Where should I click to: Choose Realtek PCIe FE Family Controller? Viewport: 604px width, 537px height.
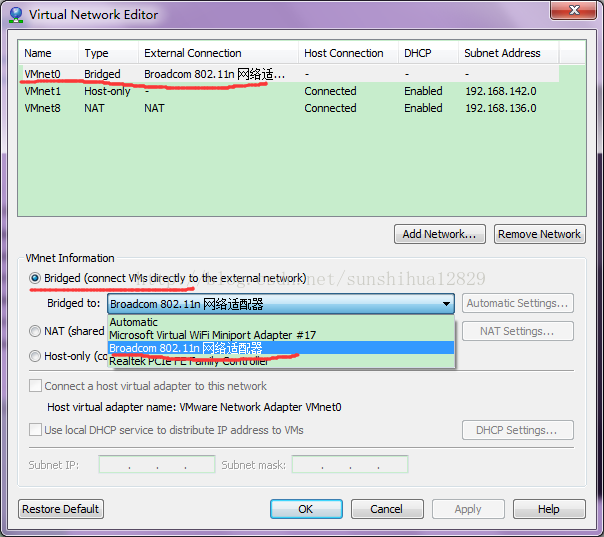(x=281, y=361)
